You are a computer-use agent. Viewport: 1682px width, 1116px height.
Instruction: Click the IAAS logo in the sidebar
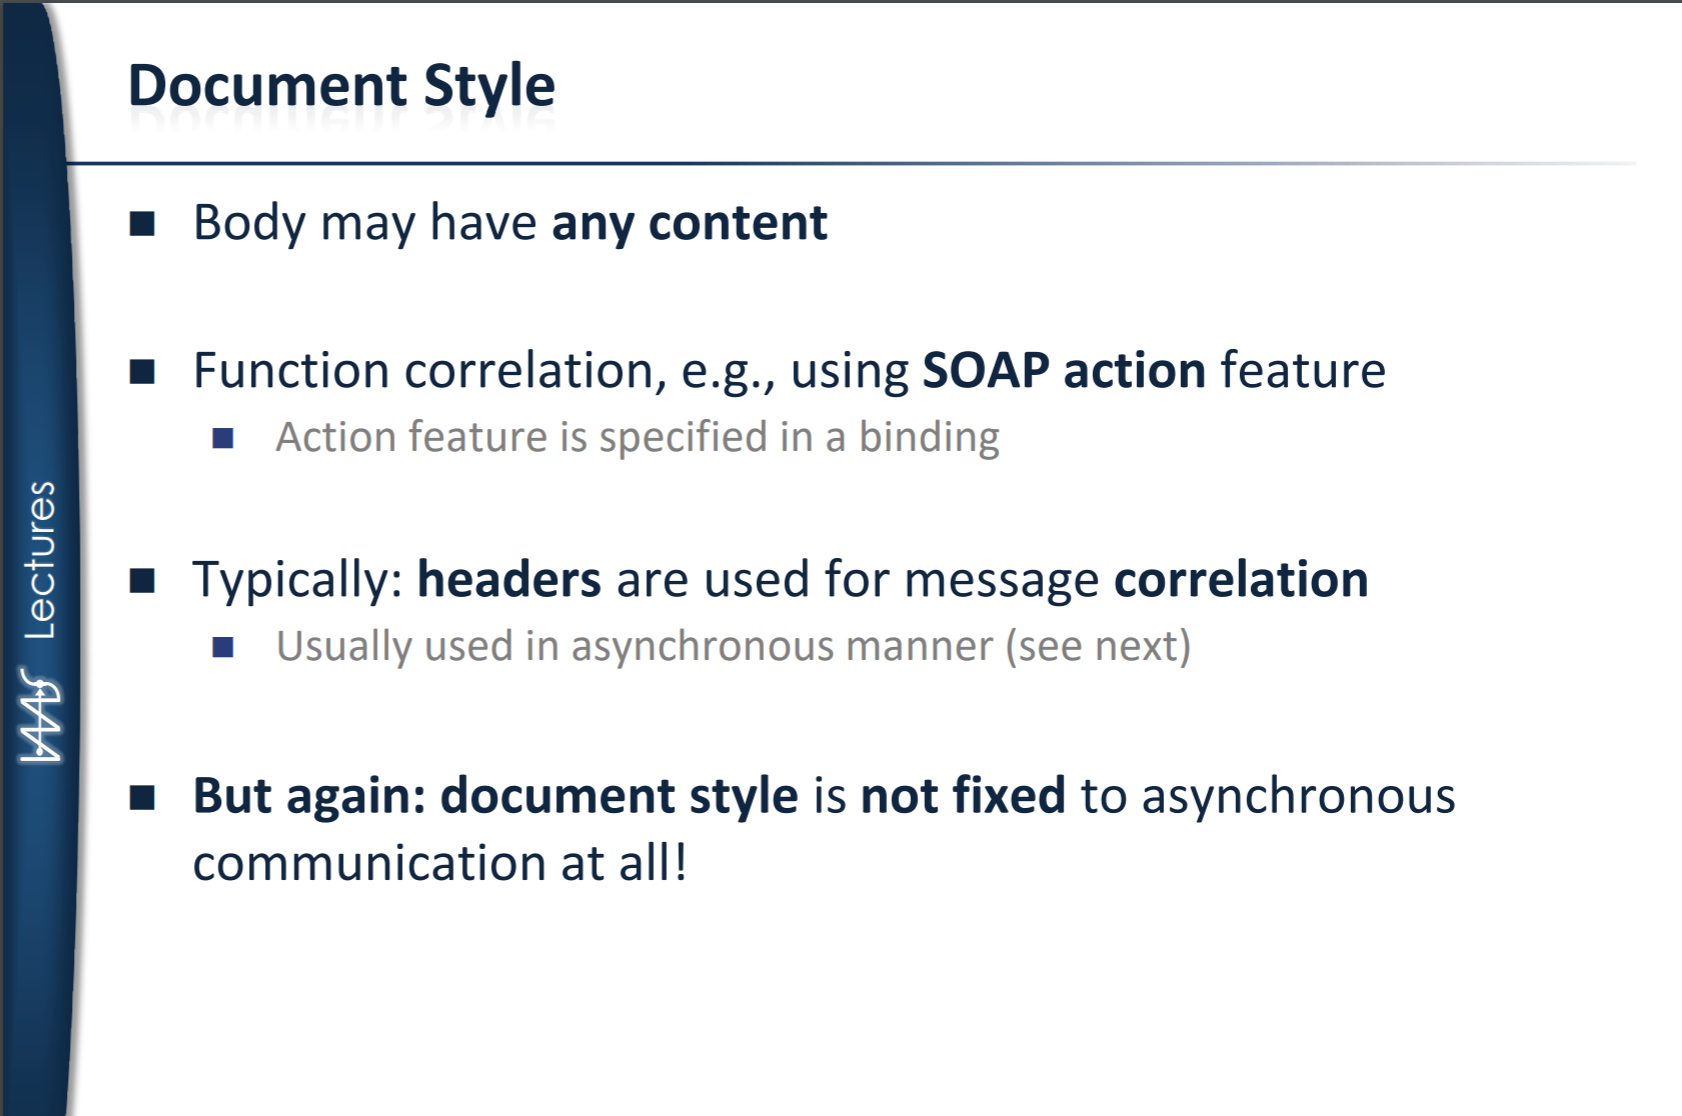tap(40, 716)
